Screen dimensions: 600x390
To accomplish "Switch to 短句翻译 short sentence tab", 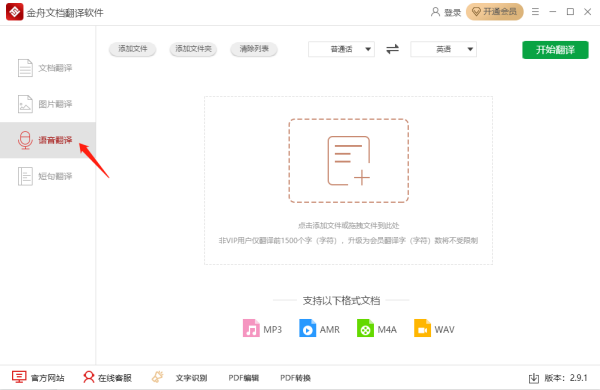I will 47,176.
